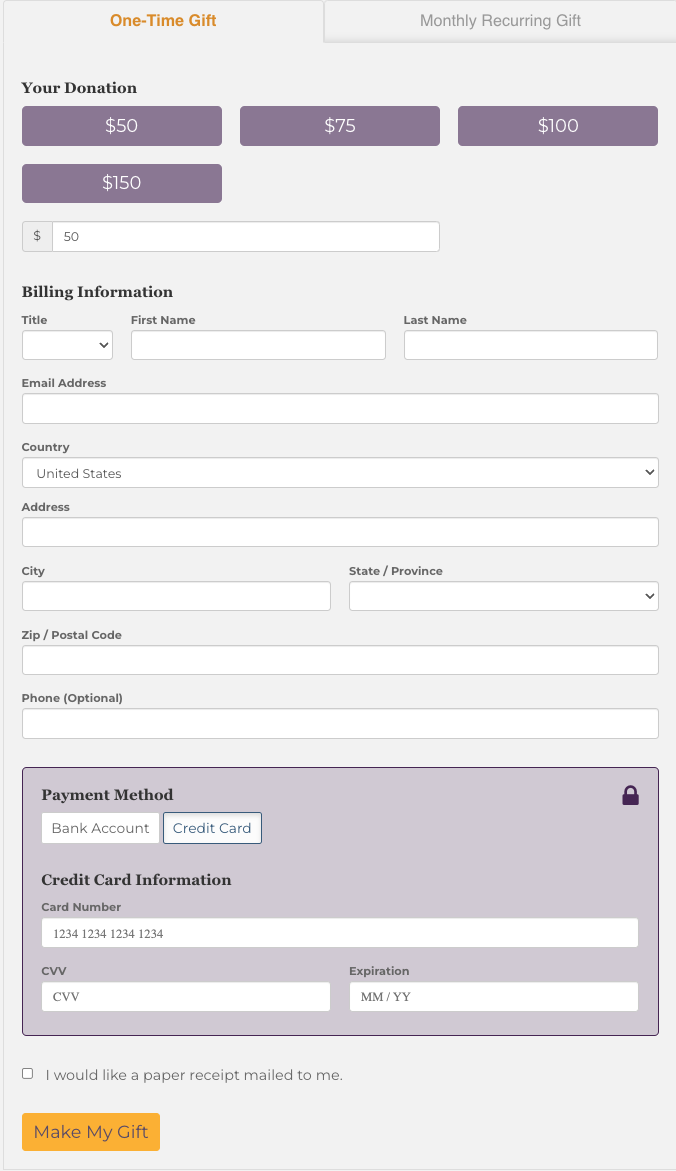
Task: Expand the Country dropdown
Action: (x=340, y=473)
